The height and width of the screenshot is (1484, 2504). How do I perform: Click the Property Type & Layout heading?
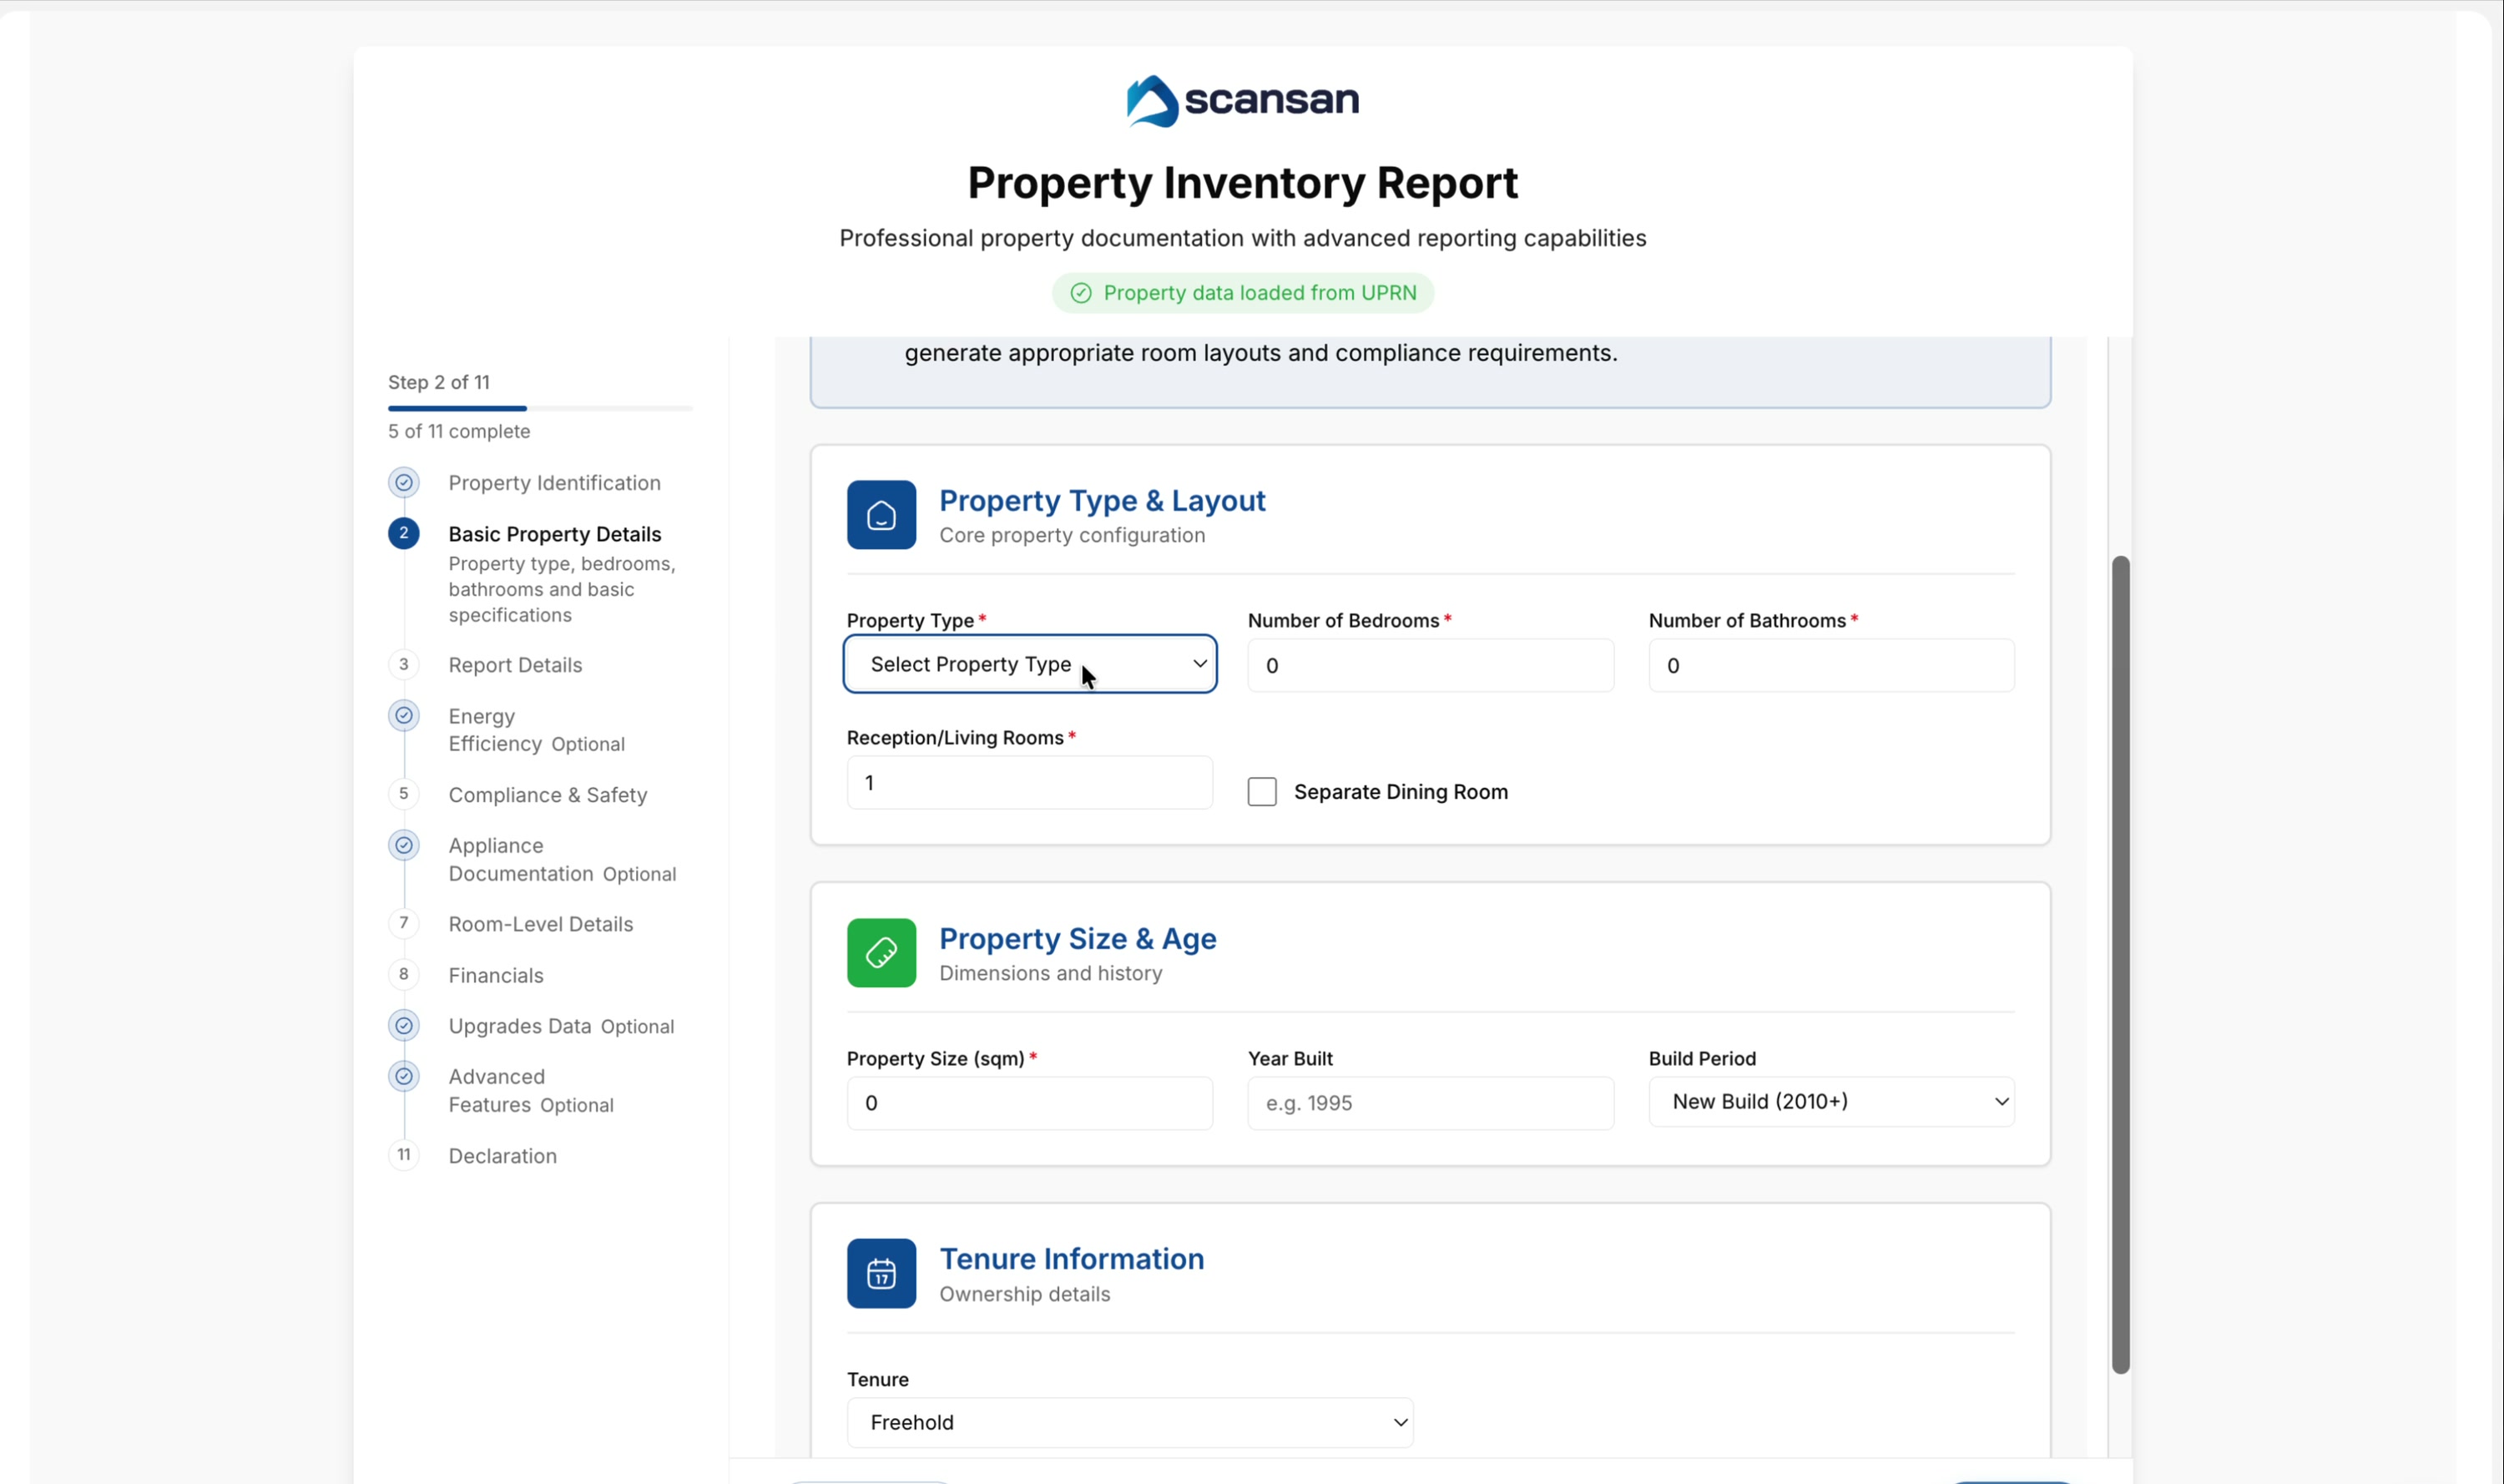point(1102,500)
